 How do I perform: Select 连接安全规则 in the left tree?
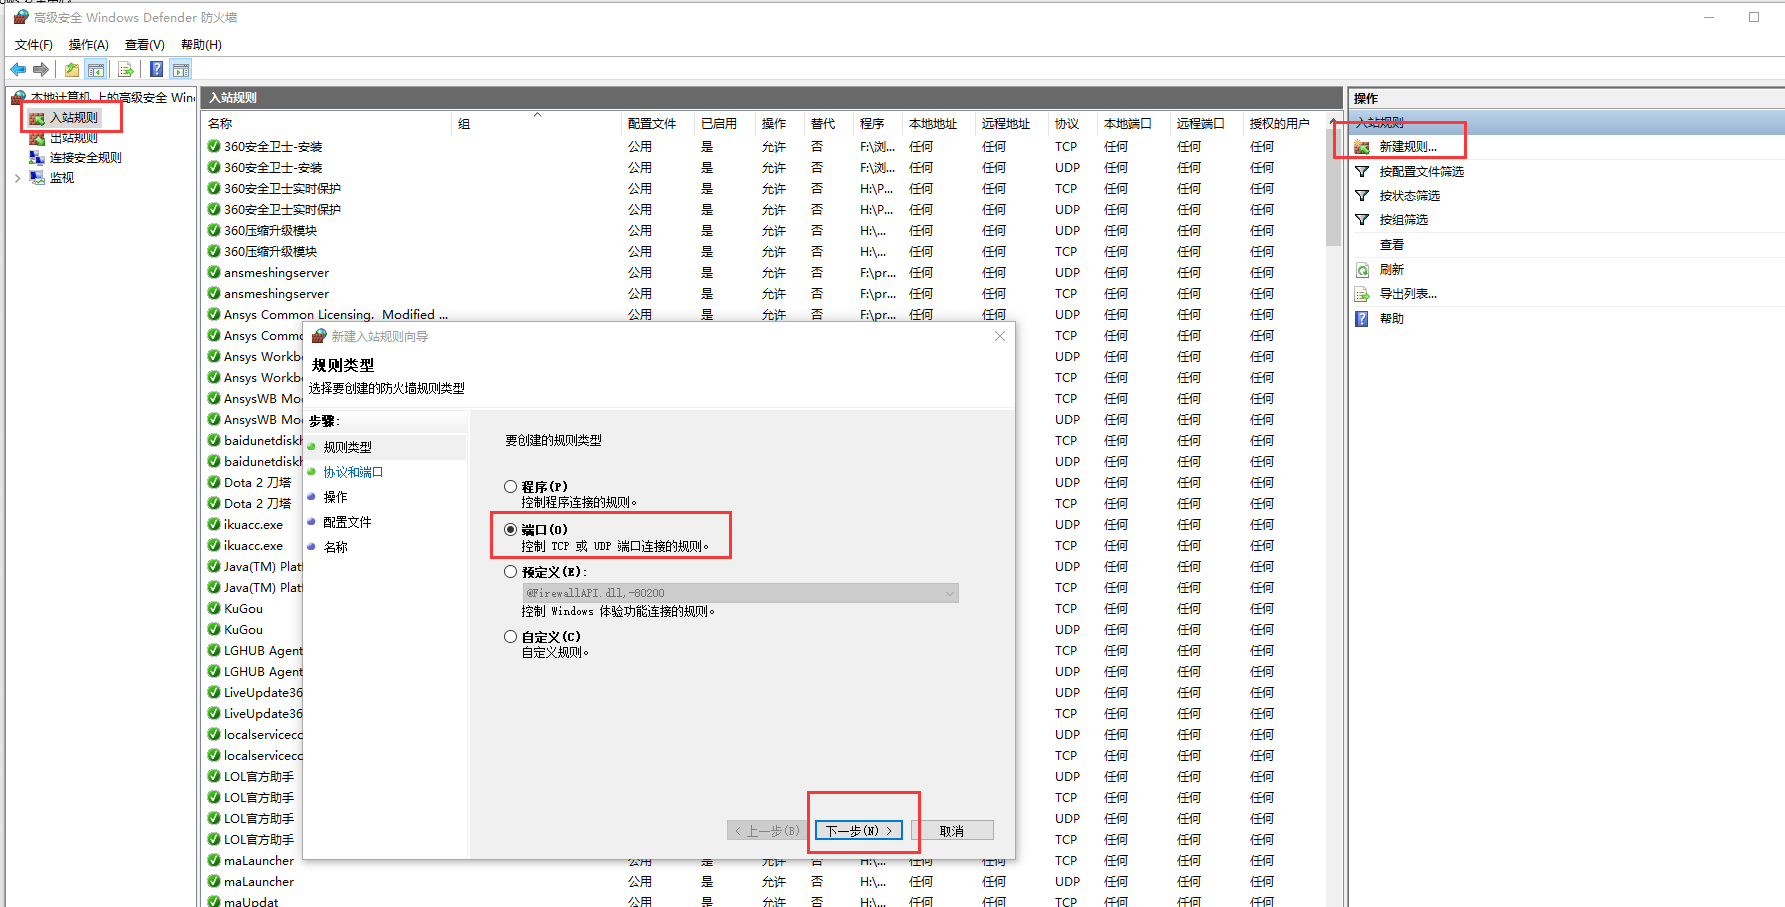tap(86, 158)
